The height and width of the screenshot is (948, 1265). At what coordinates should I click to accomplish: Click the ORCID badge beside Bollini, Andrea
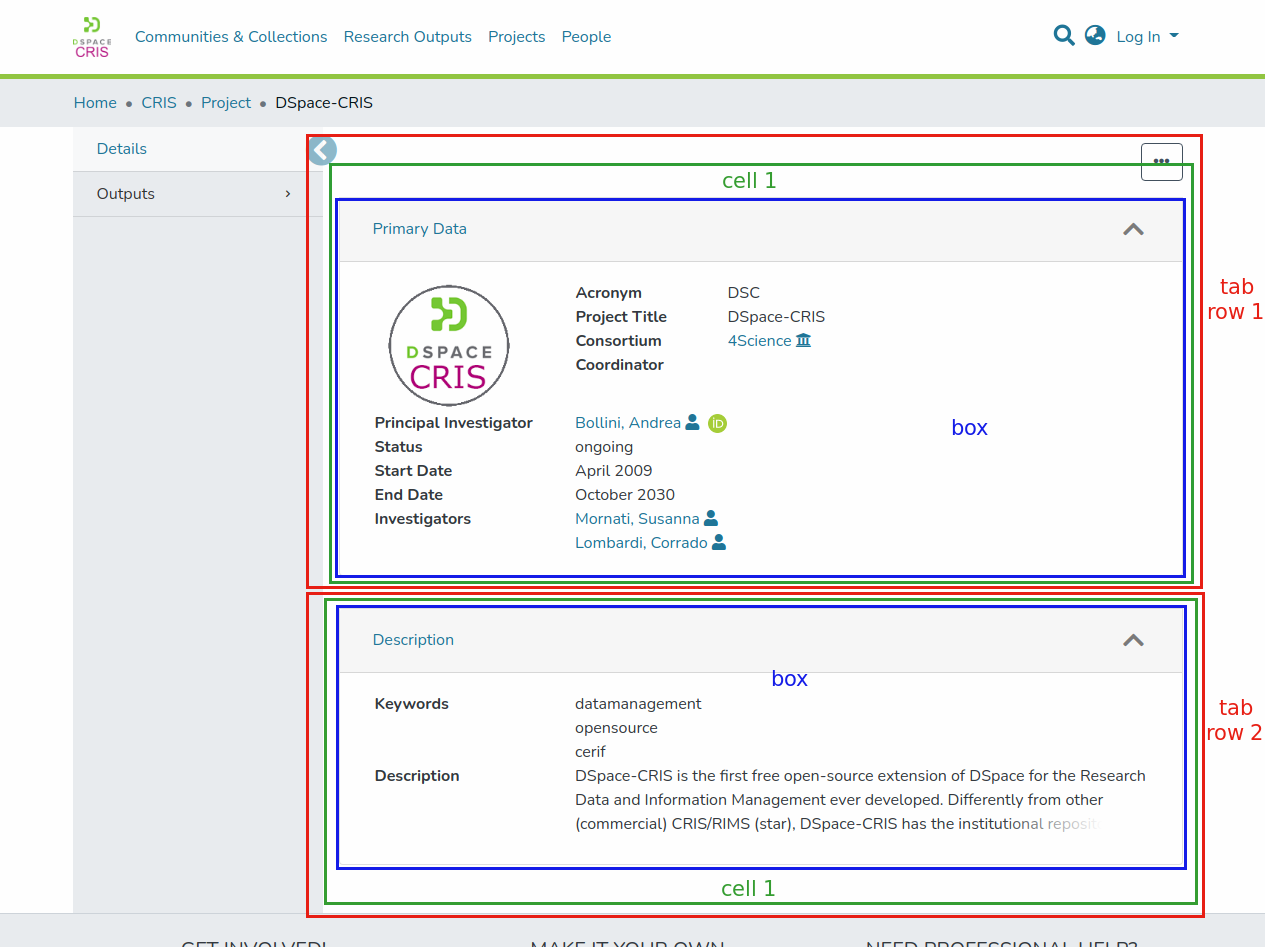click(717, 423)
